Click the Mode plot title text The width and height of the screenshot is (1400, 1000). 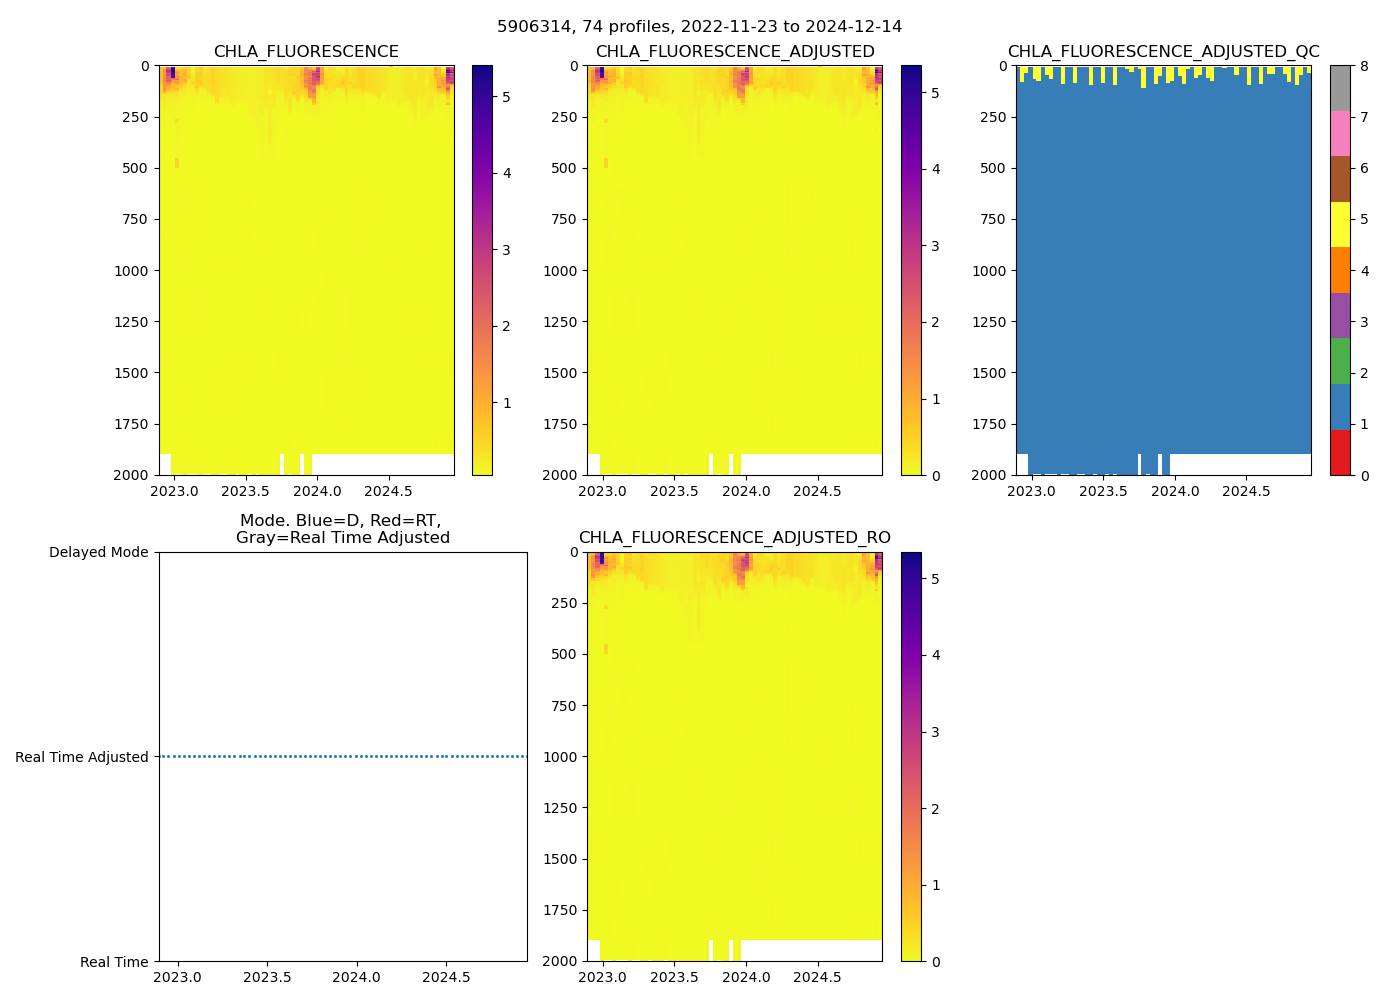click(x=342, y=529)
